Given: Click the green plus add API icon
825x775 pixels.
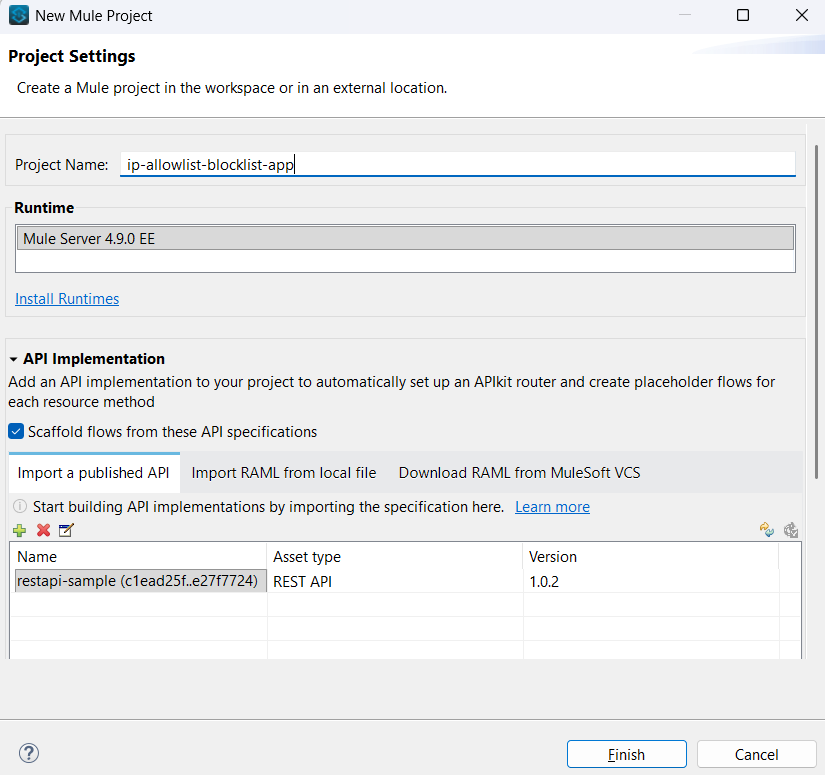Looking at the screenshot, I should pos(20,531).
